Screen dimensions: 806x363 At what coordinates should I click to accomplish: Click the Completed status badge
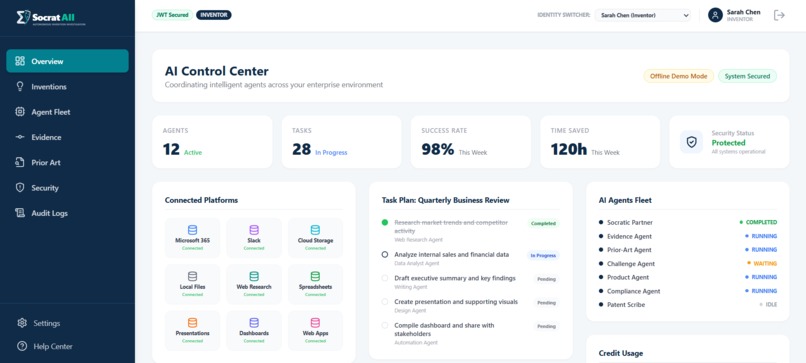click(543, 224)
